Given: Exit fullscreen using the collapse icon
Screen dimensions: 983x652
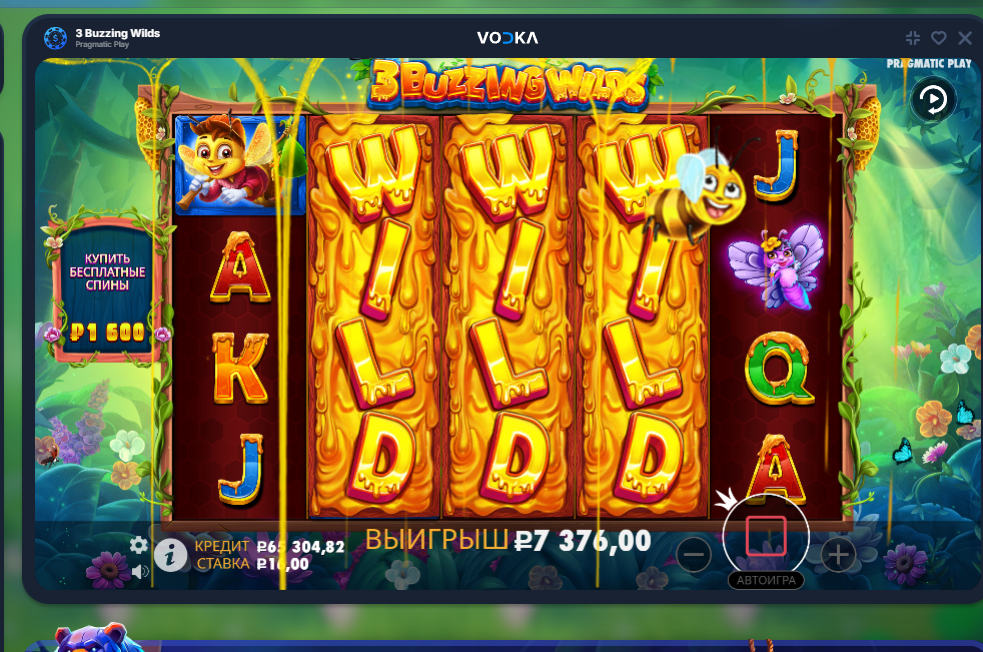Looking at the screenshot, I should [913, 38].
